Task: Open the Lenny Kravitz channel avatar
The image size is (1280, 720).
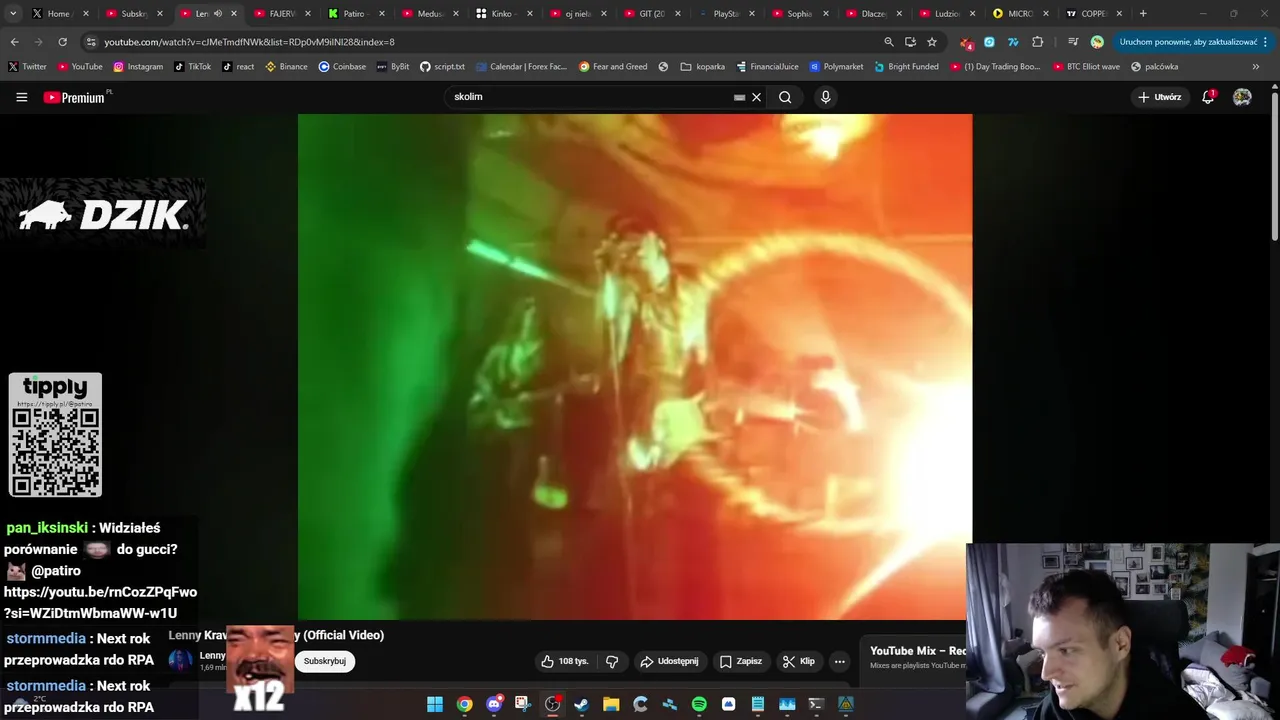Action: (180, 660)
